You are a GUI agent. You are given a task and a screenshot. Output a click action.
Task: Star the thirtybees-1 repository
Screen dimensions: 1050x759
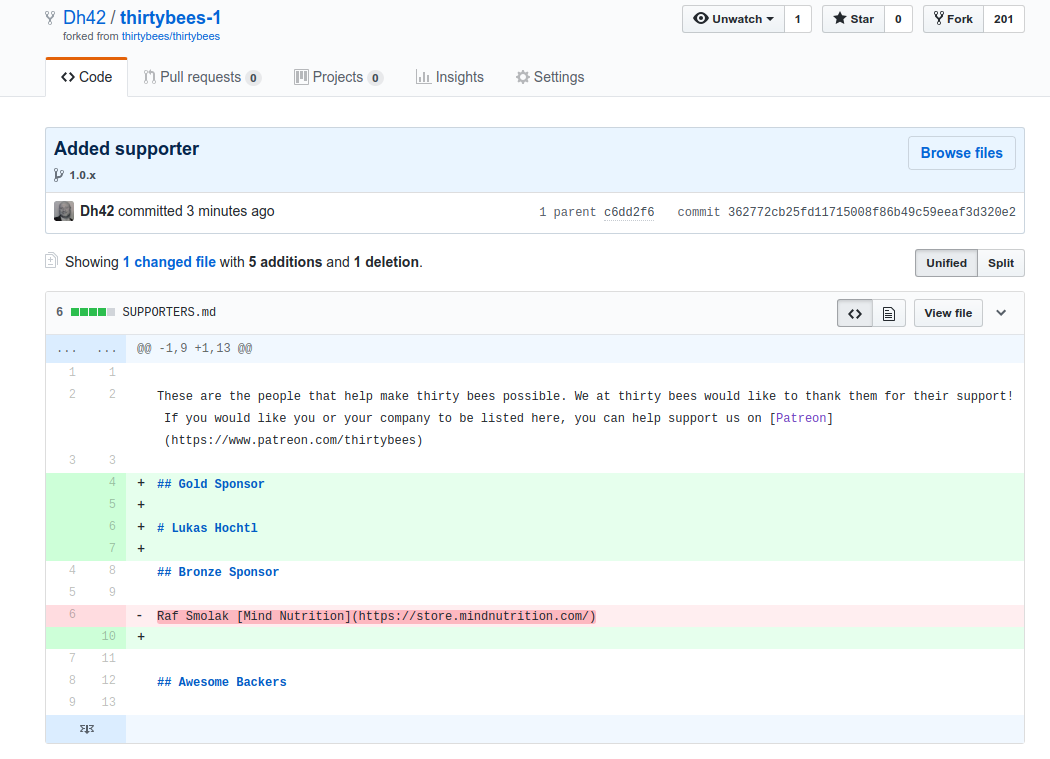click(x=853, y=19)
